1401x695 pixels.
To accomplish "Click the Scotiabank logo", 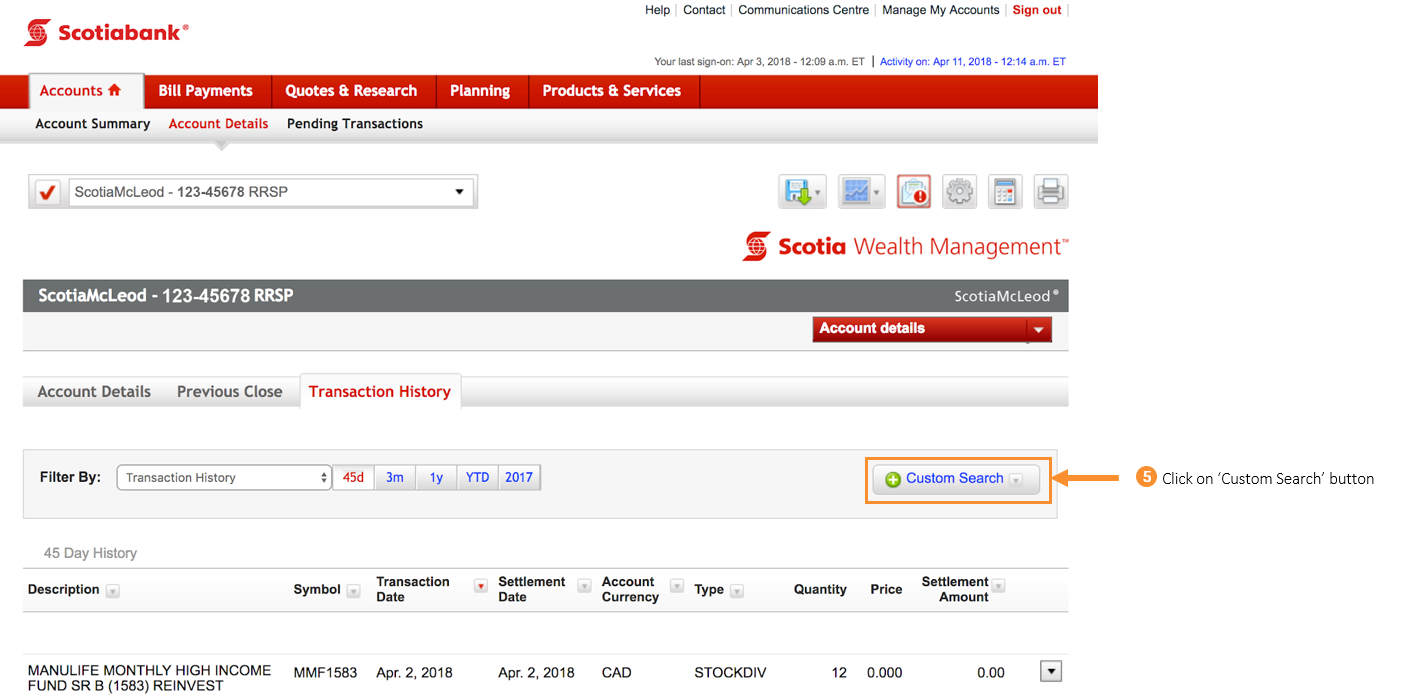I will (x=105, y=31).
